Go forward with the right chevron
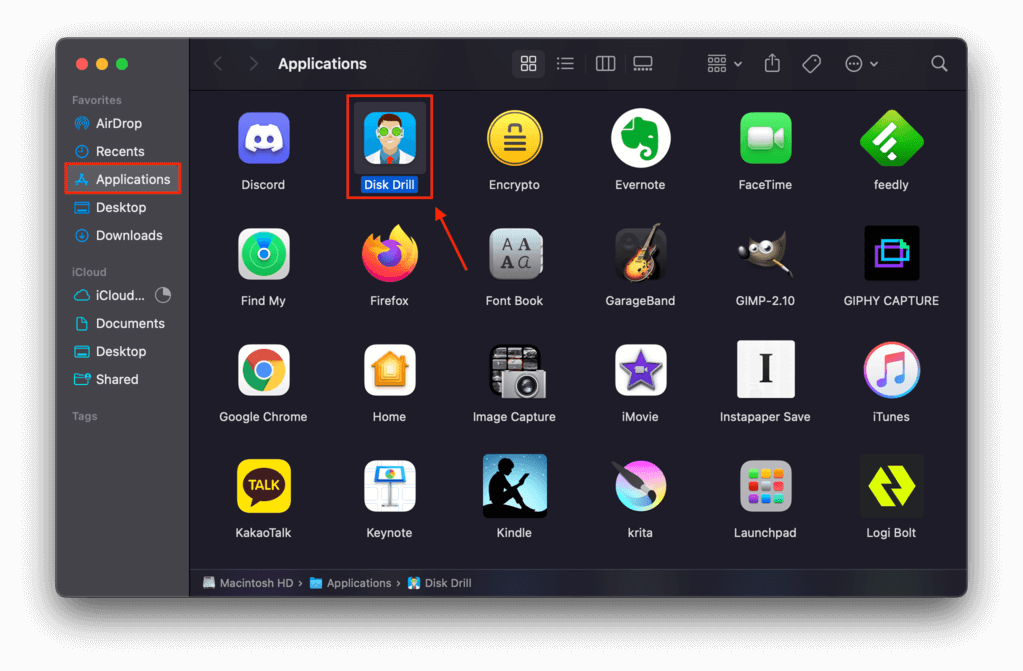The height and width of the screenshot is (671, 1023). point(253,63)
